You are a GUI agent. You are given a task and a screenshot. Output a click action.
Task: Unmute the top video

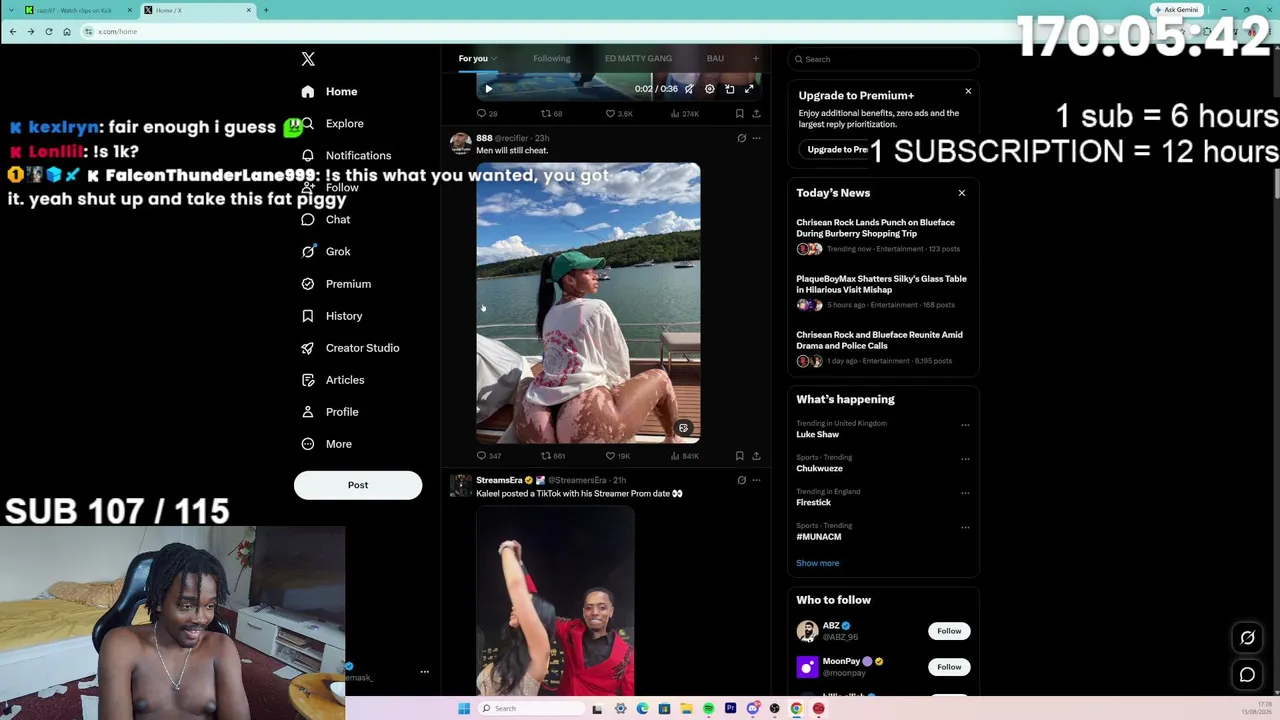pyautogui.click(x=689, y=89)
